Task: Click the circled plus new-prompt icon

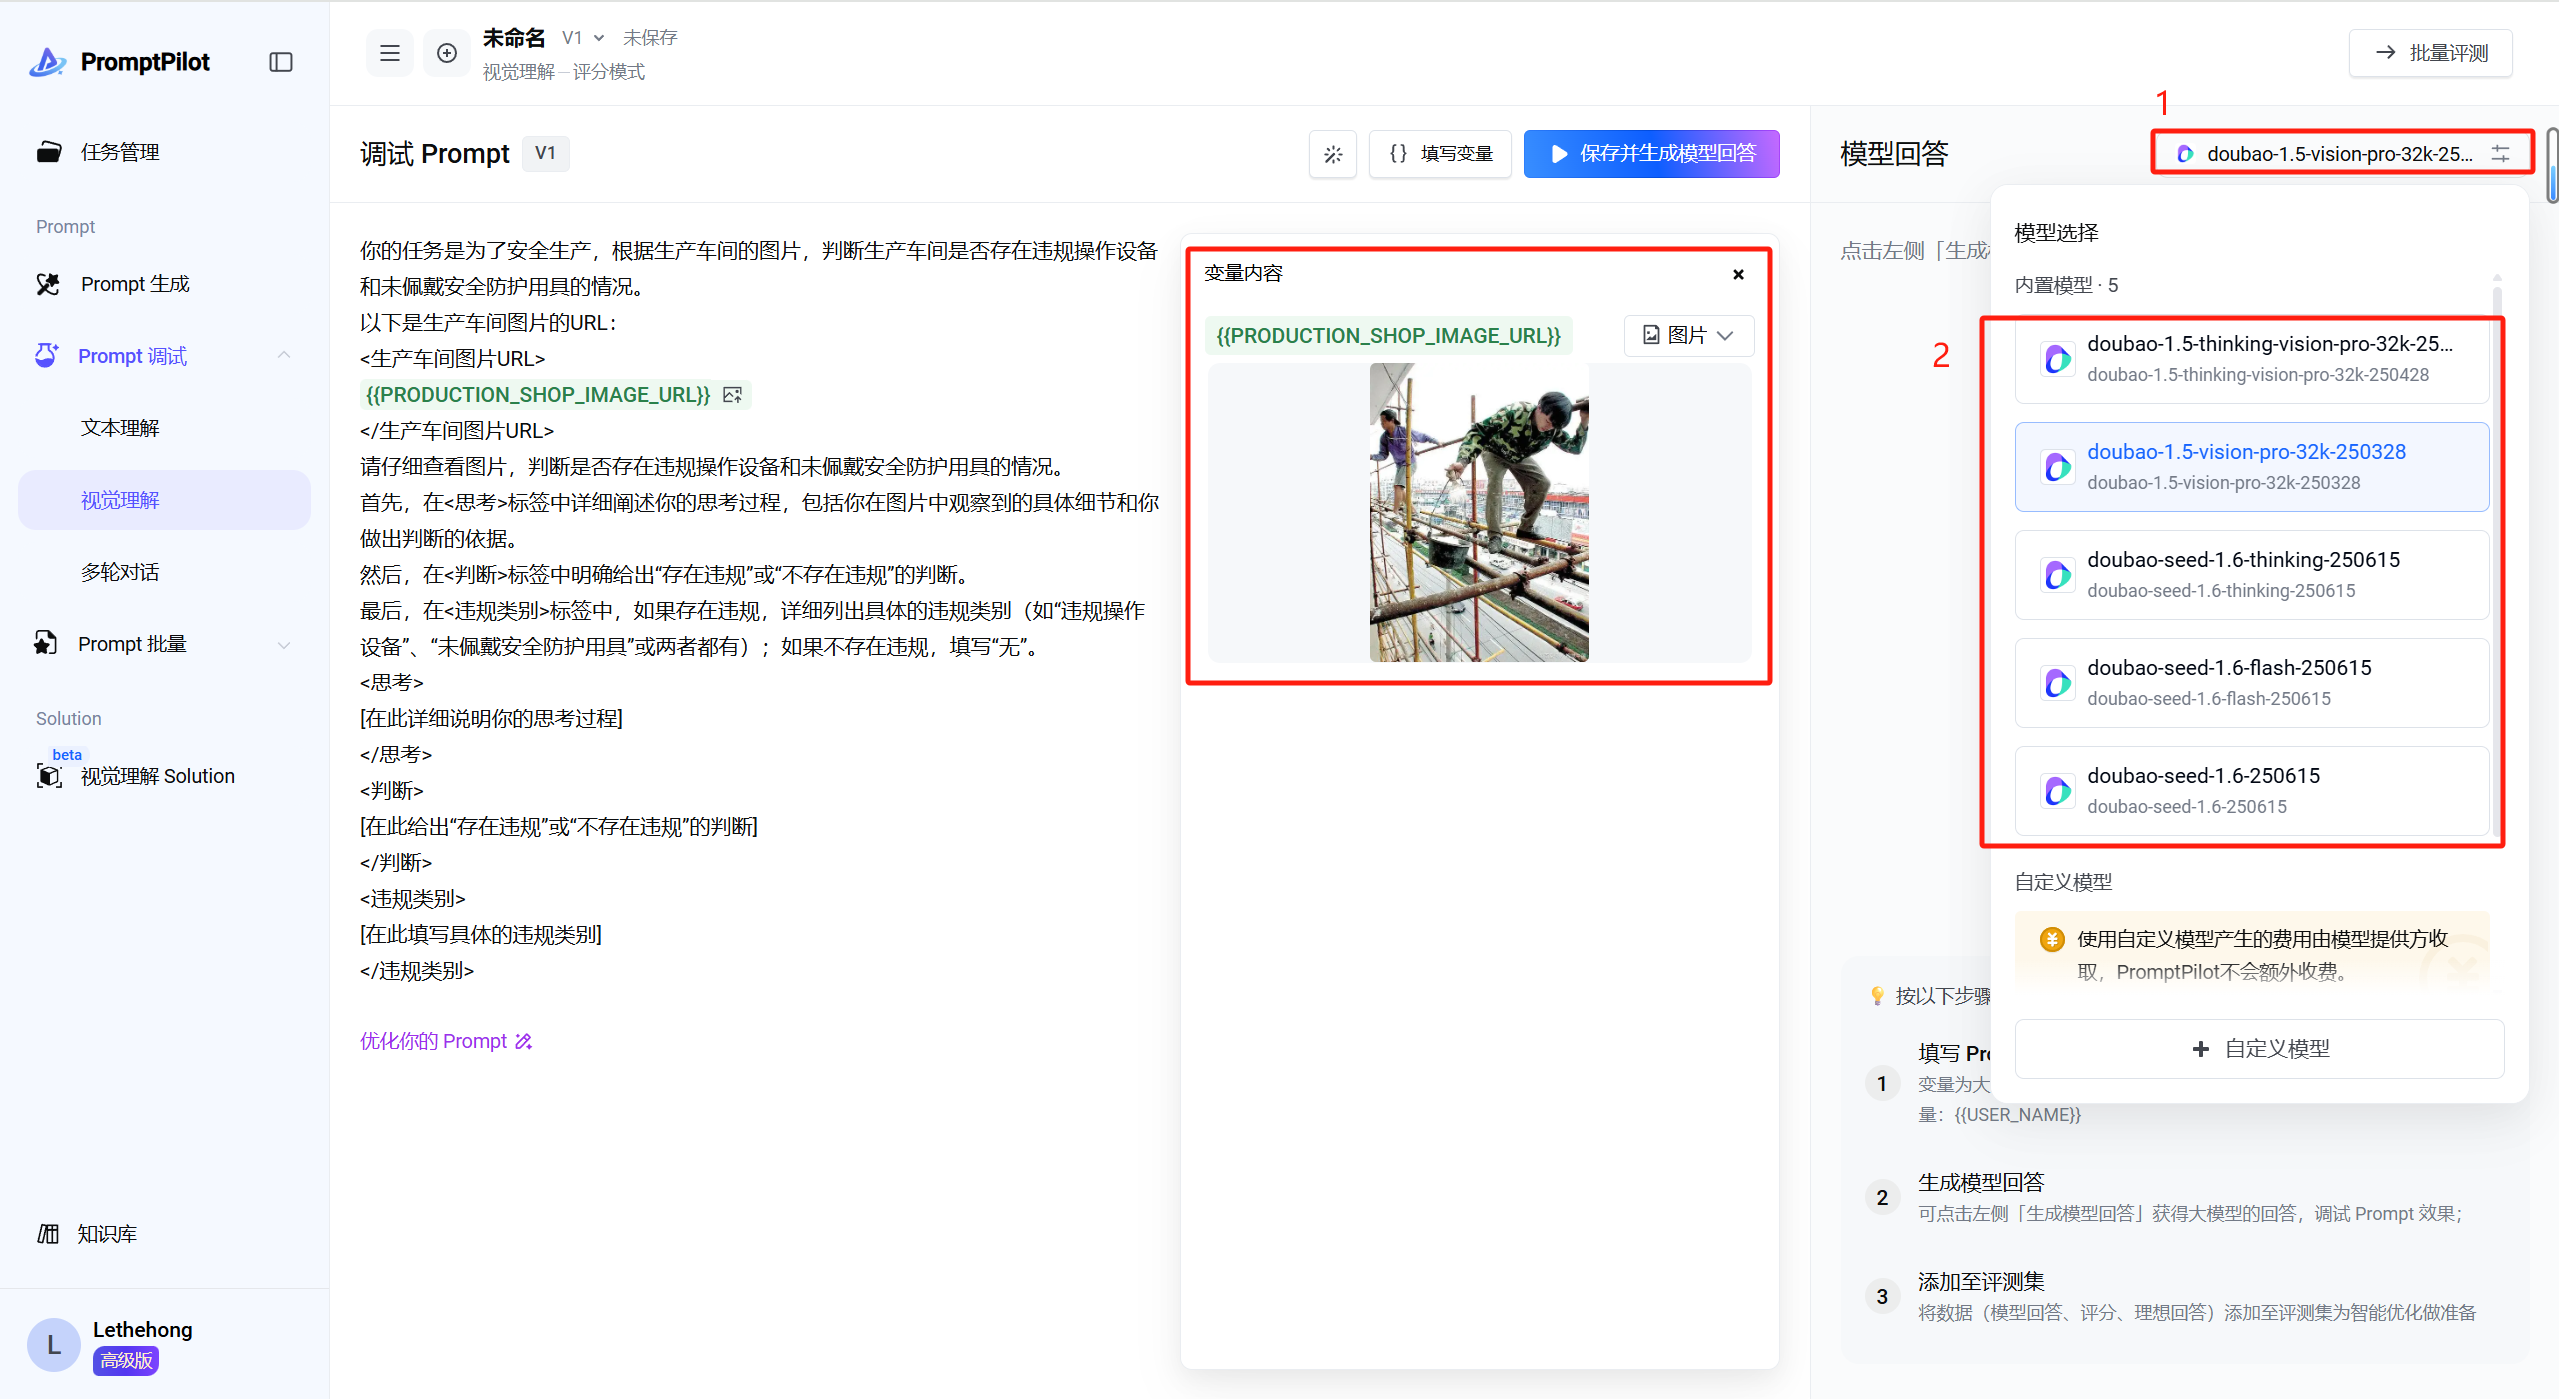Action: click(x=447, y=53)
